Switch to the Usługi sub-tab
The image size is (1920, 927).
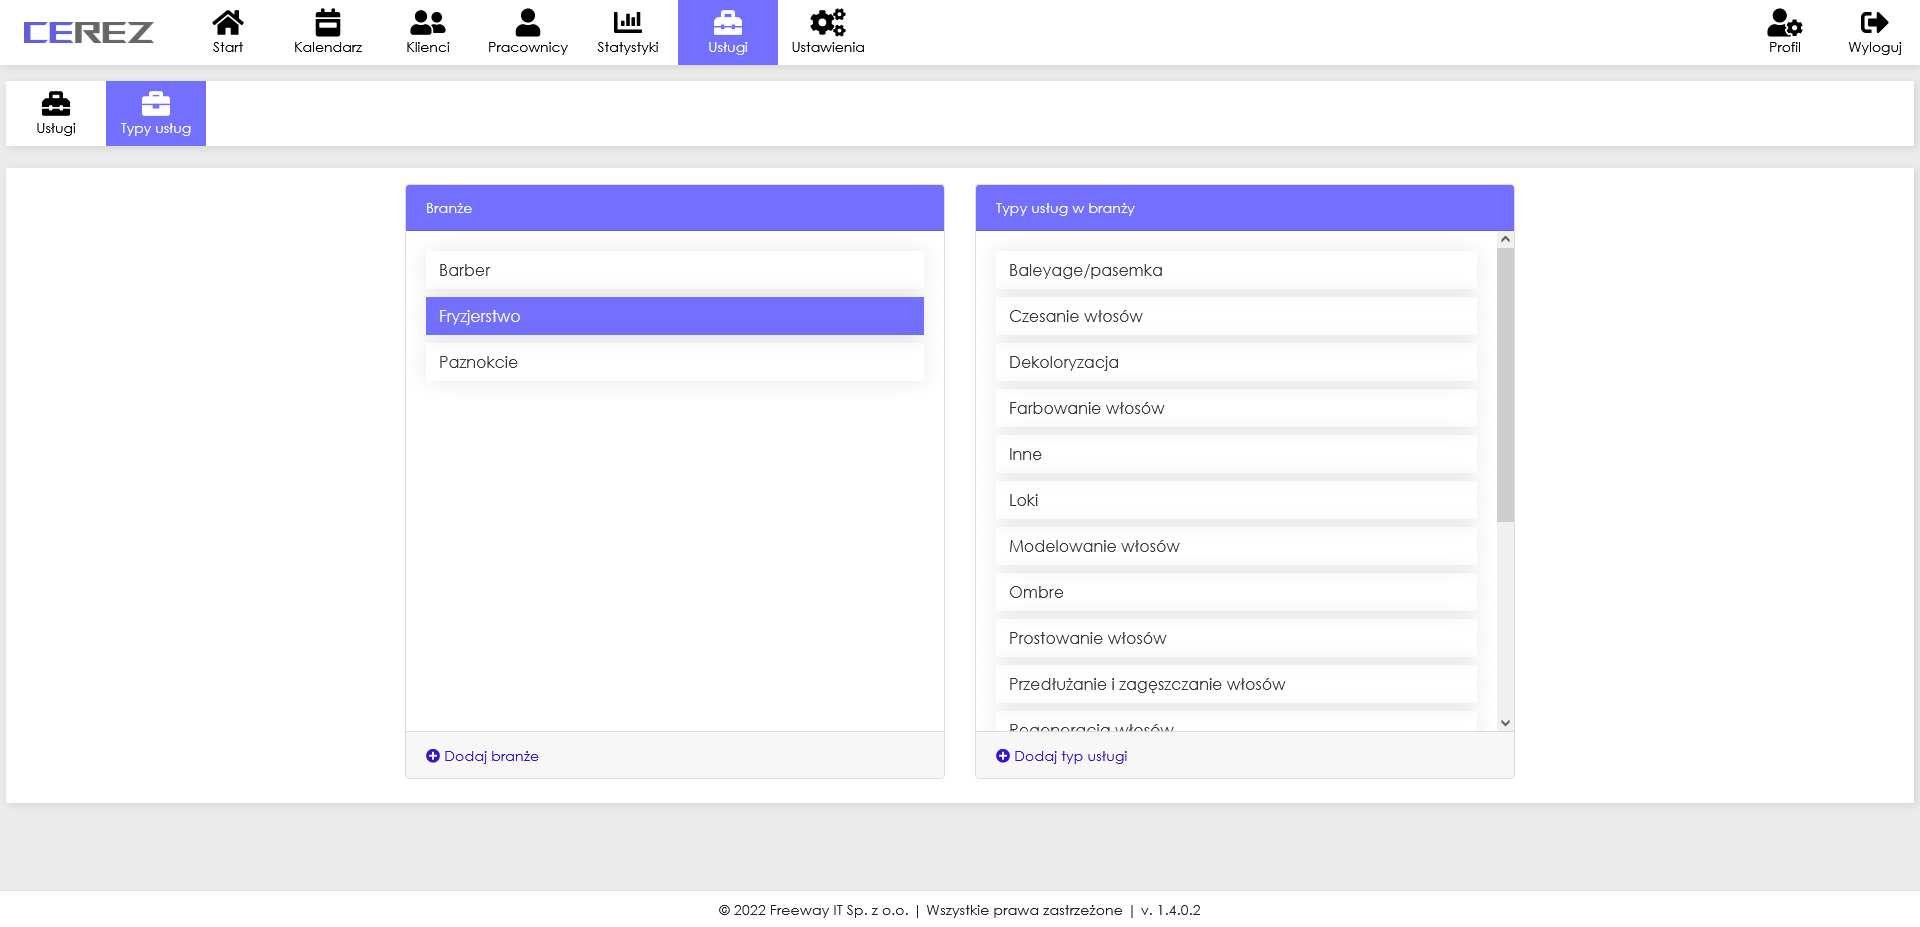click(x=56, y=113)
